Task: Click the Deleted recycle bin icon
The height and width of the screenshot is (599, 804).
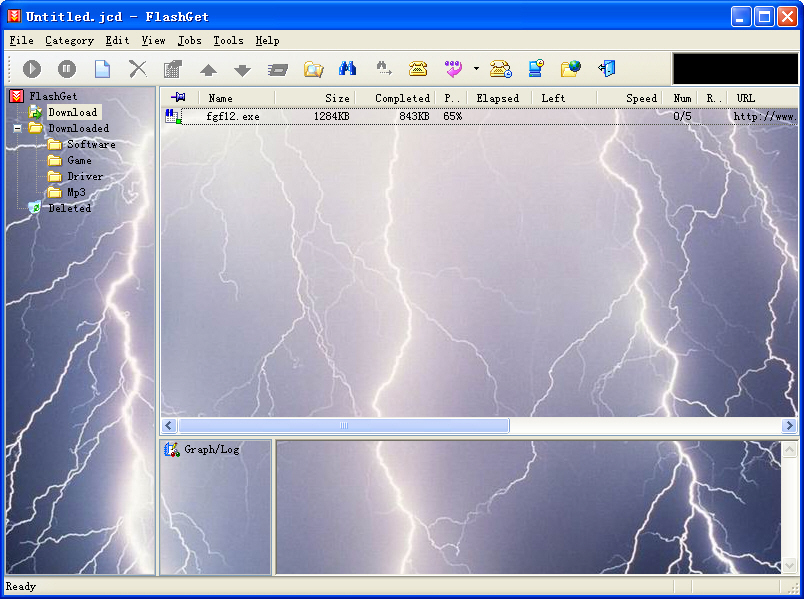Action: [34, 207]
